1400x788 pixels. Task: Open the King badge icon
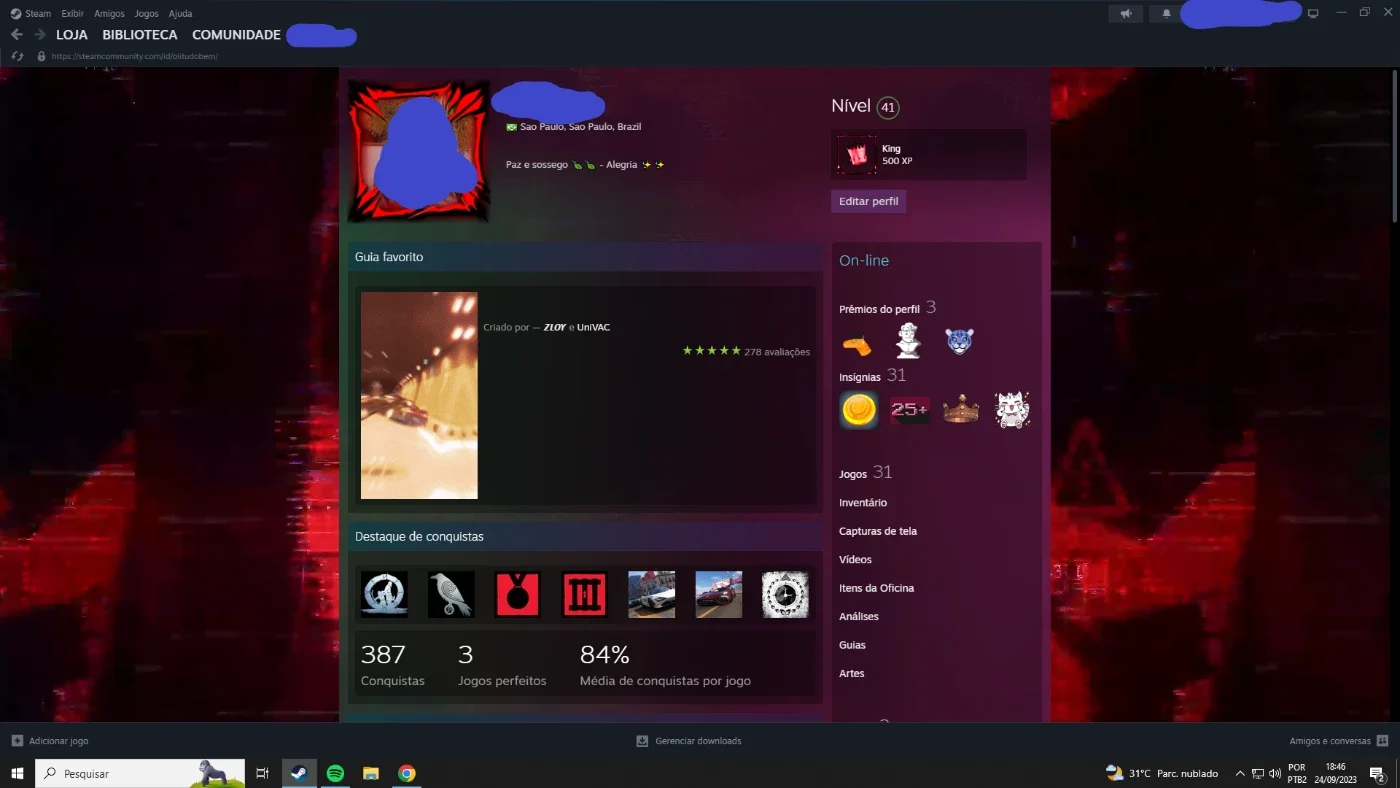tap(857, 155)
